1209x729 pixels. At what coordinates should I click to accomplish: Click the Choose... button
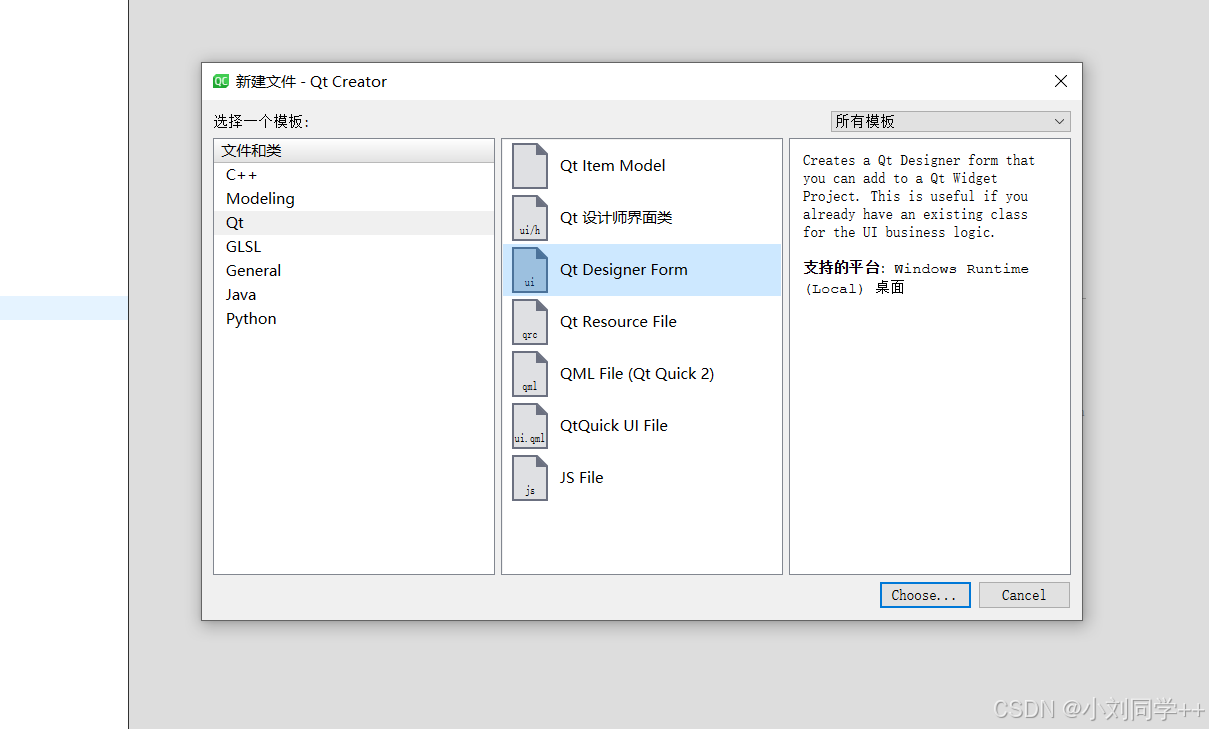click(925, 595)
